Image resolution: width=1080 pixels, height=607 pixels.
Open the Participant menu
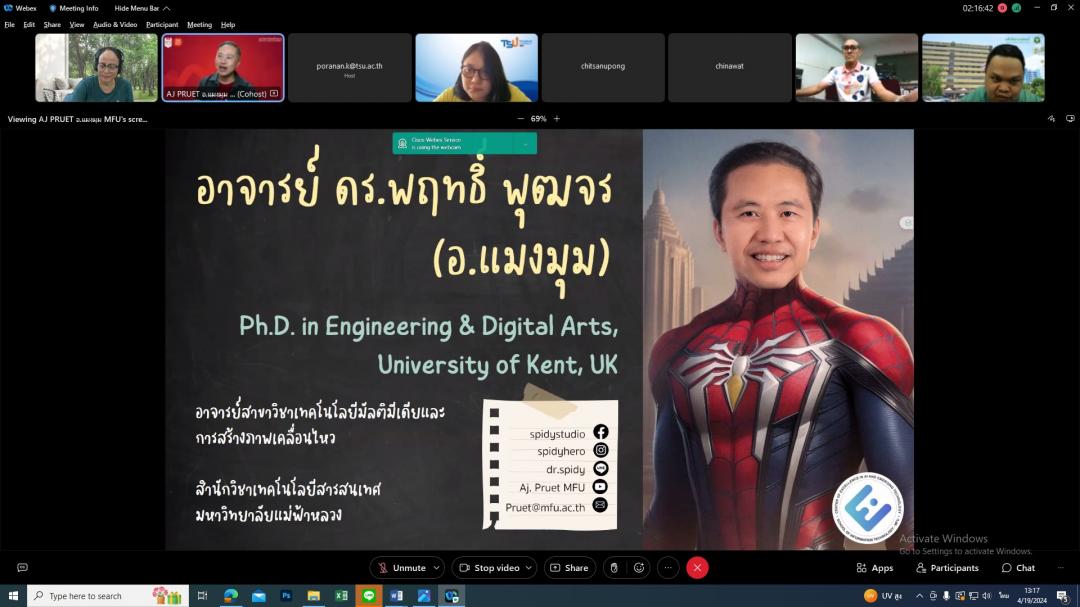click(162, 25)
